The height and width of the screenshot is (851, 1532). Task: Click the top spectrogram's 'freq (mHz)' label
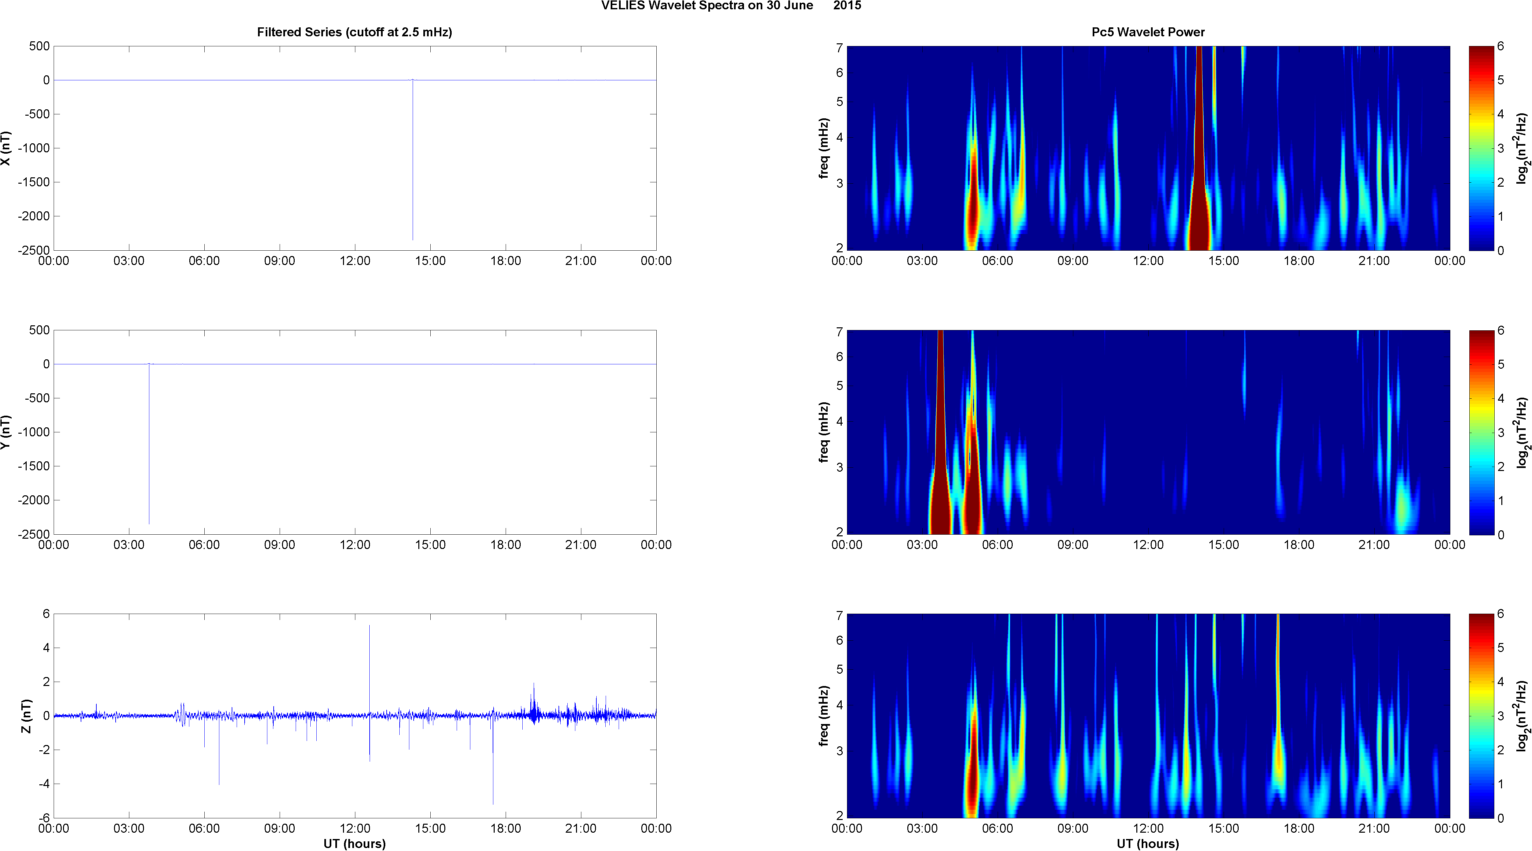(823, 148)
